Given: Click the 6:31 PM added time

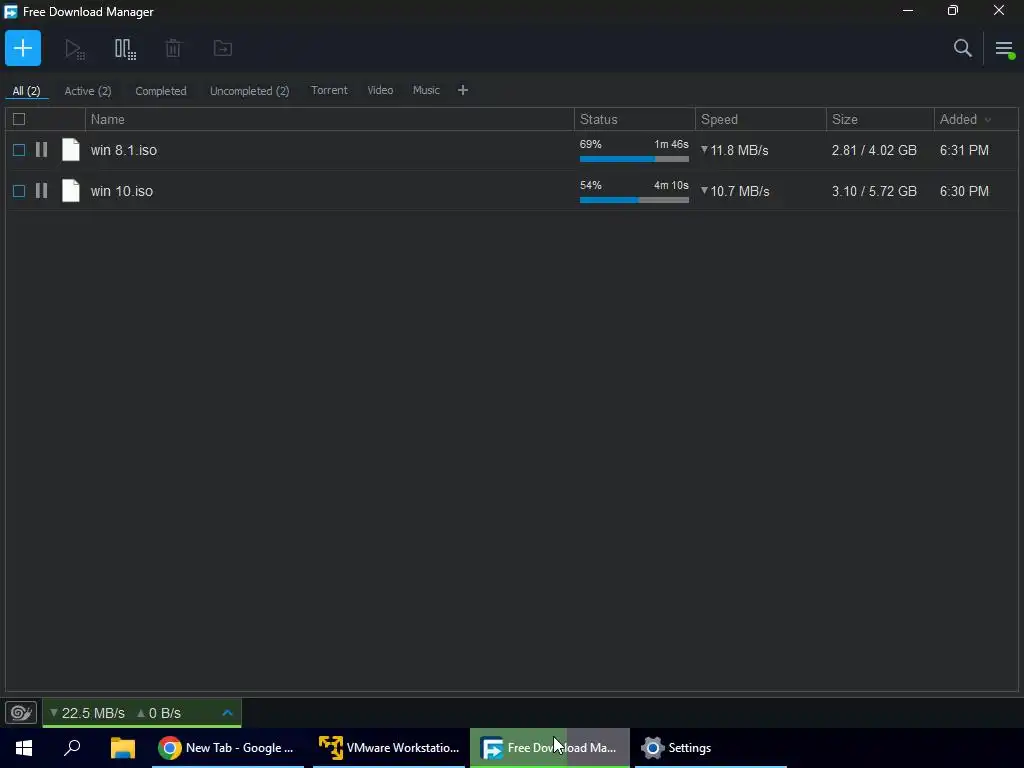Looking at the screenshot, I should 964,150.
